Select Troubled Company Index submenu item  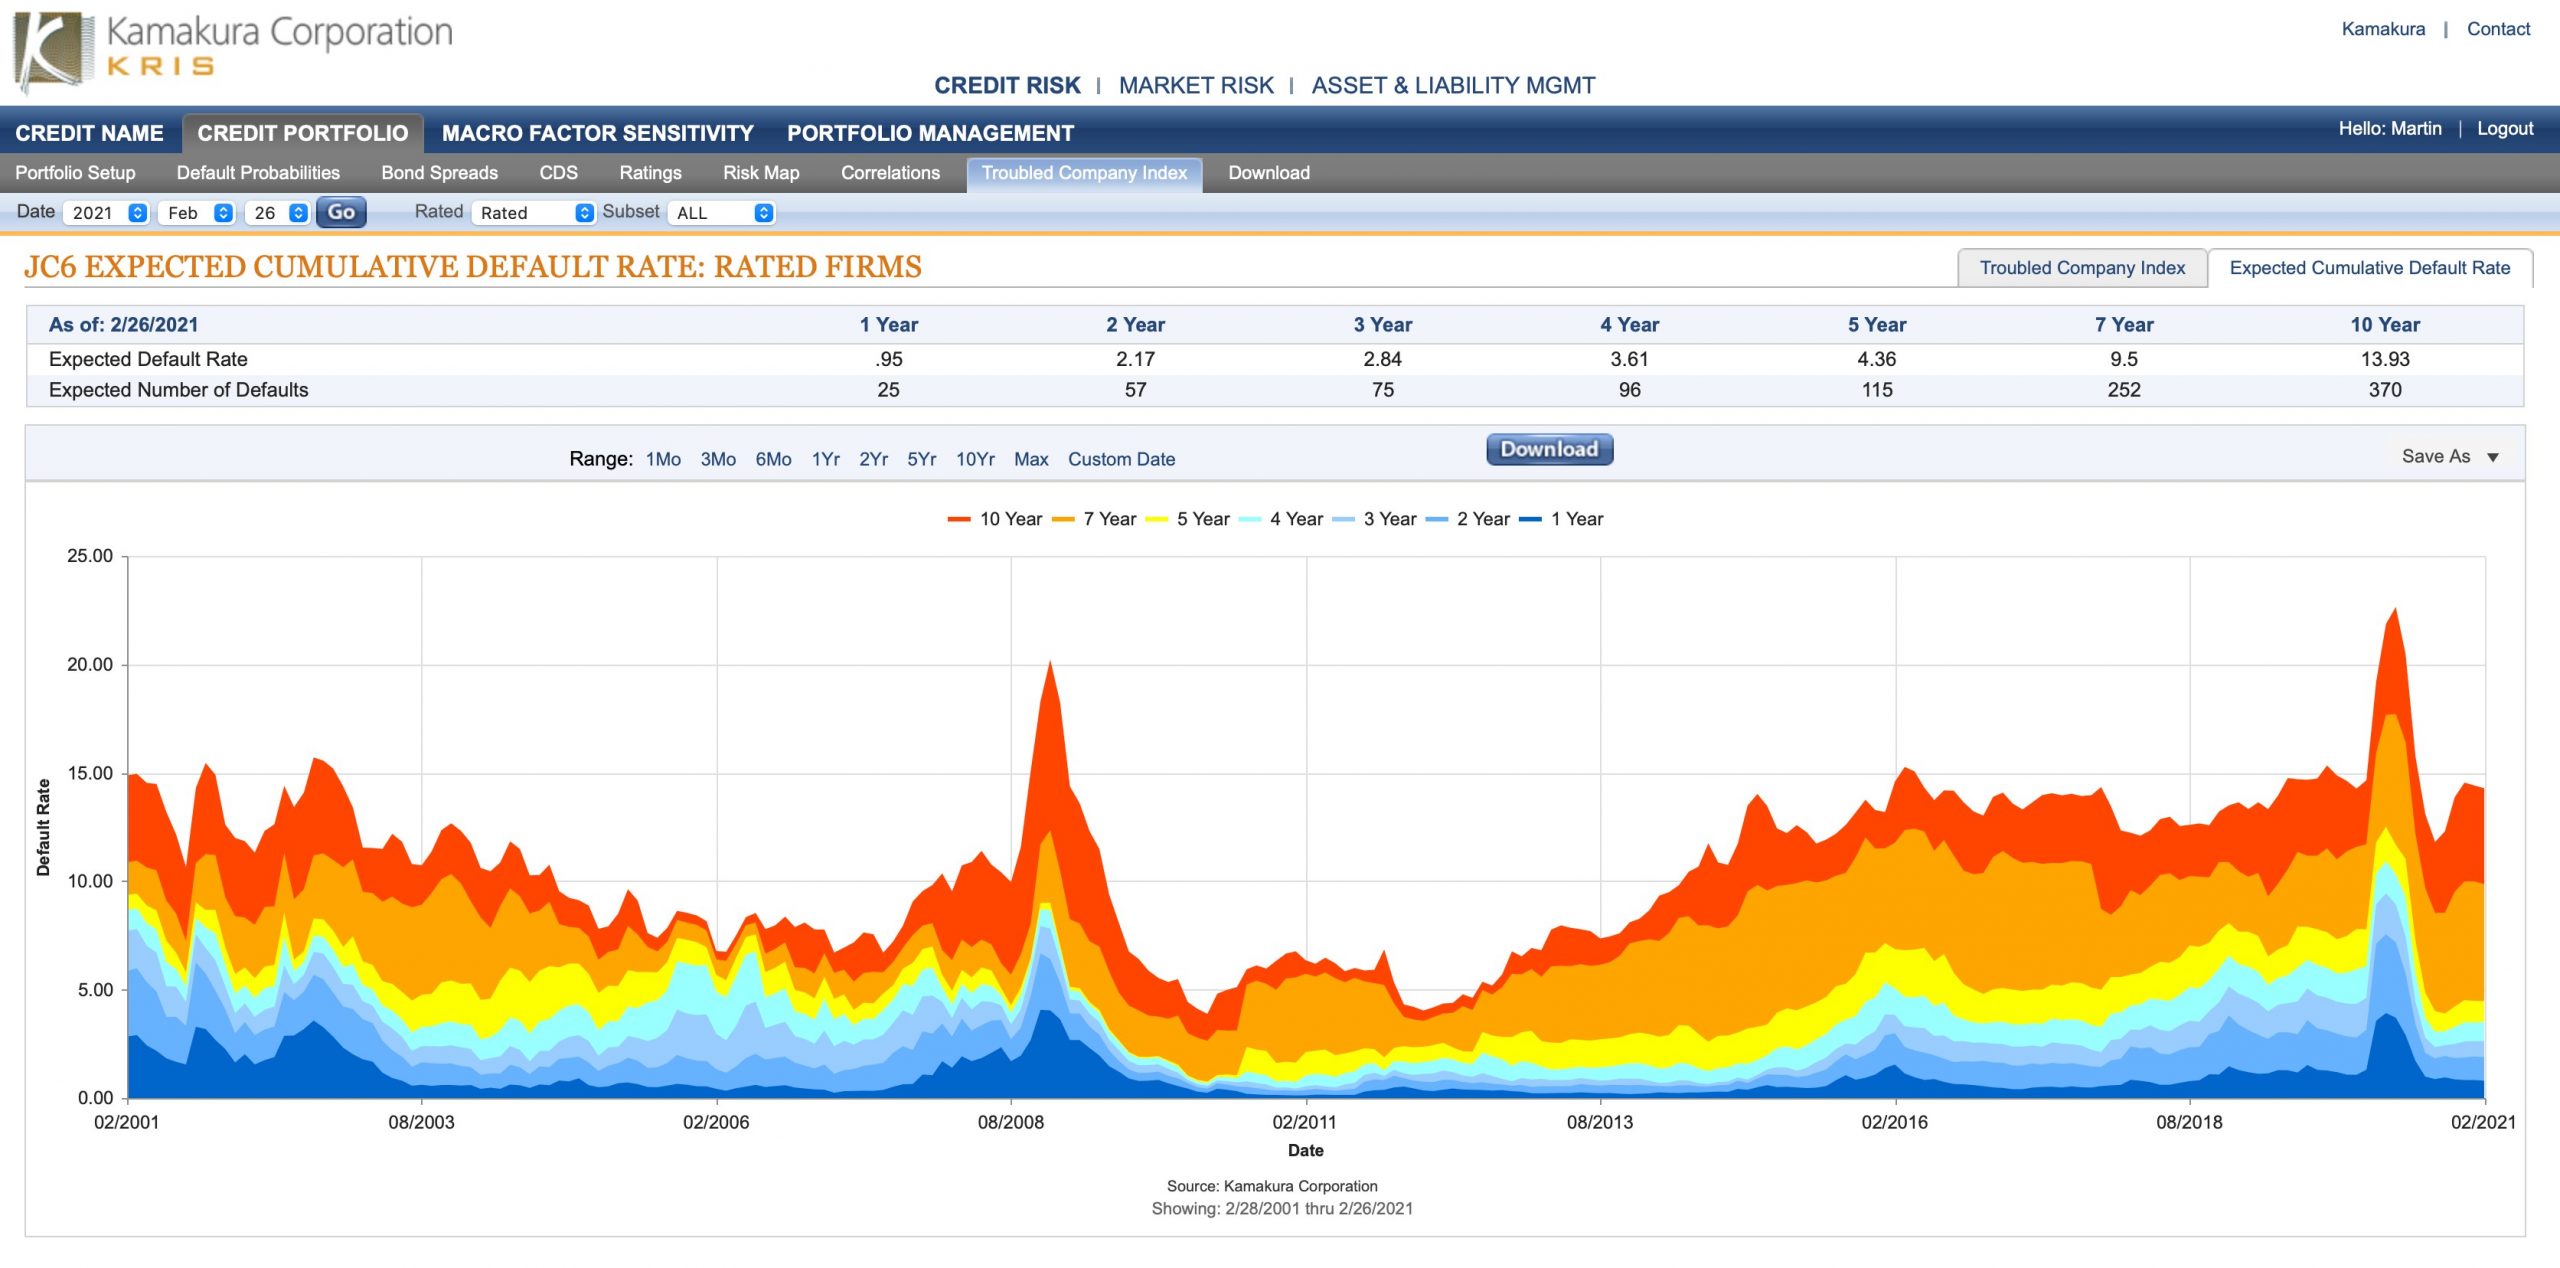point(1084,173)
